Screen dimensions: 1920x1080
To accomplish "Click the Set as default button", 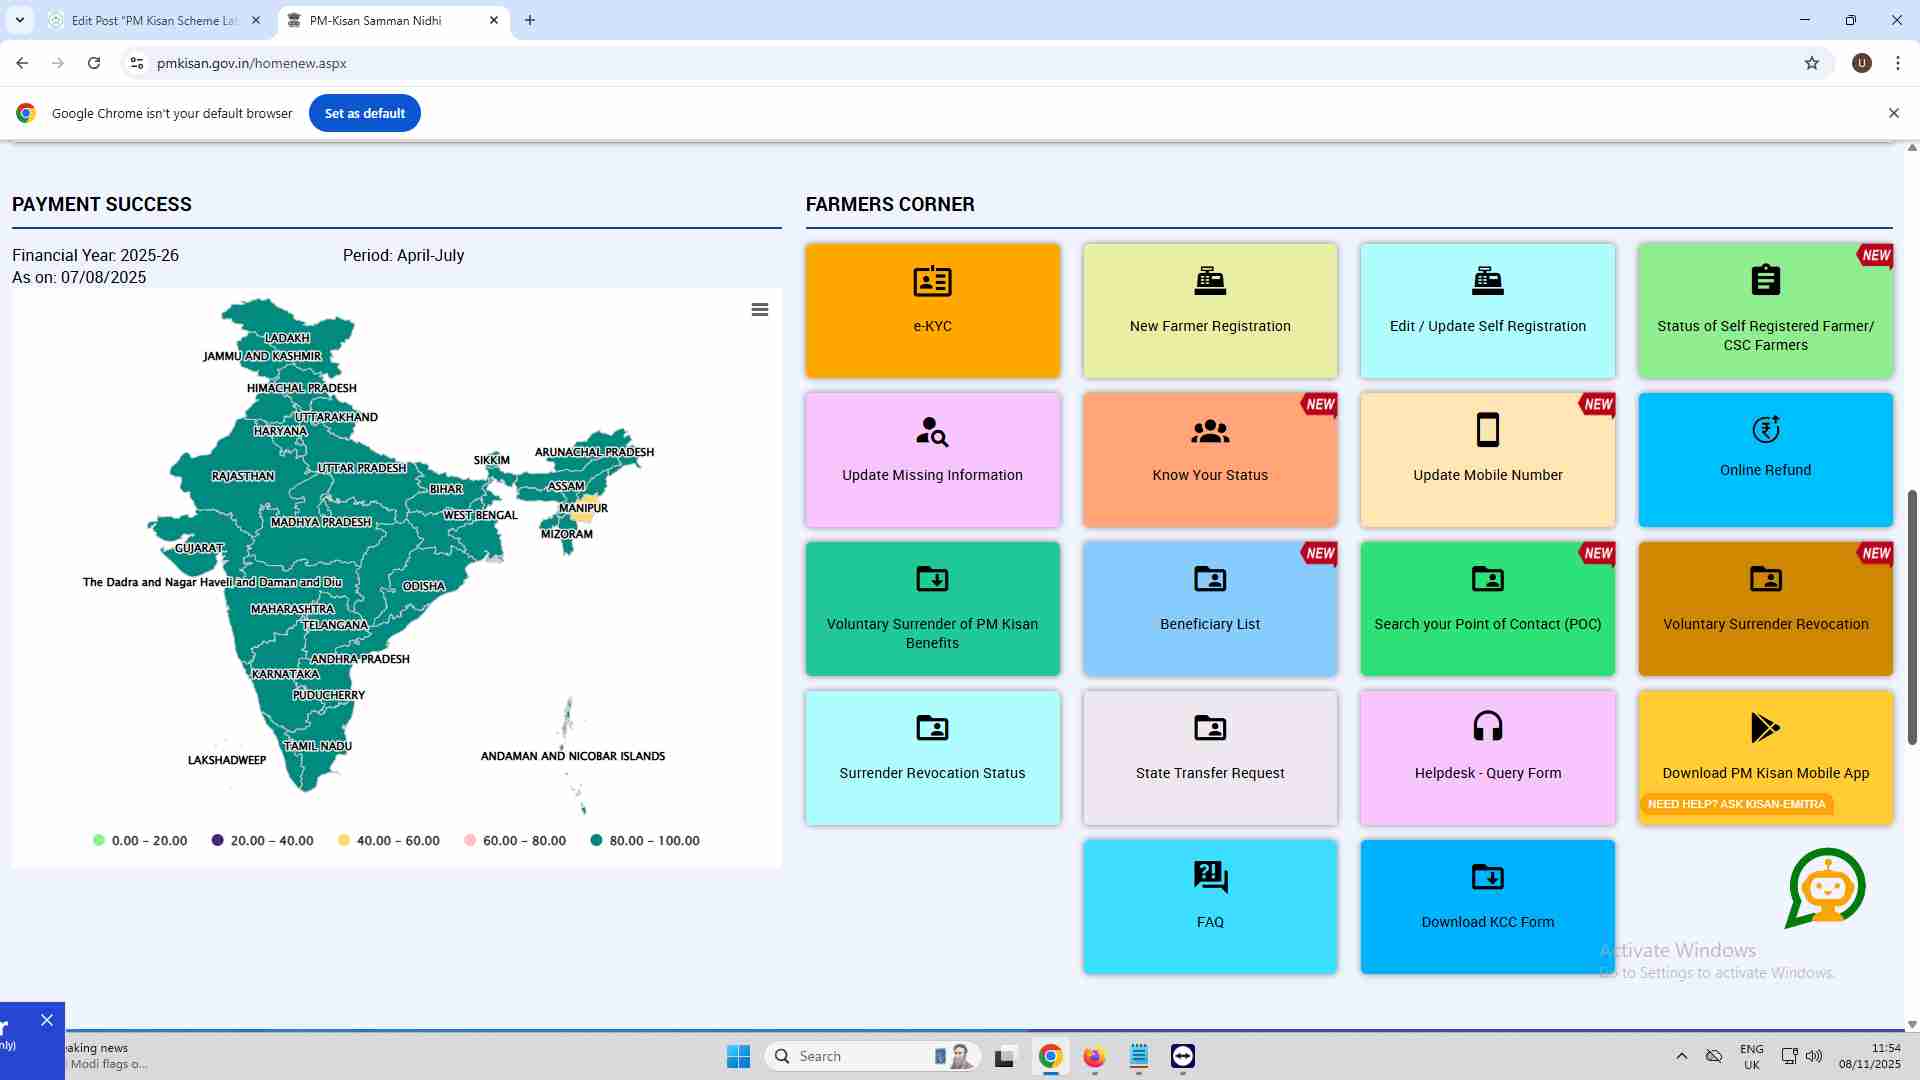I will pyautogui.click(x=364, y=113).
